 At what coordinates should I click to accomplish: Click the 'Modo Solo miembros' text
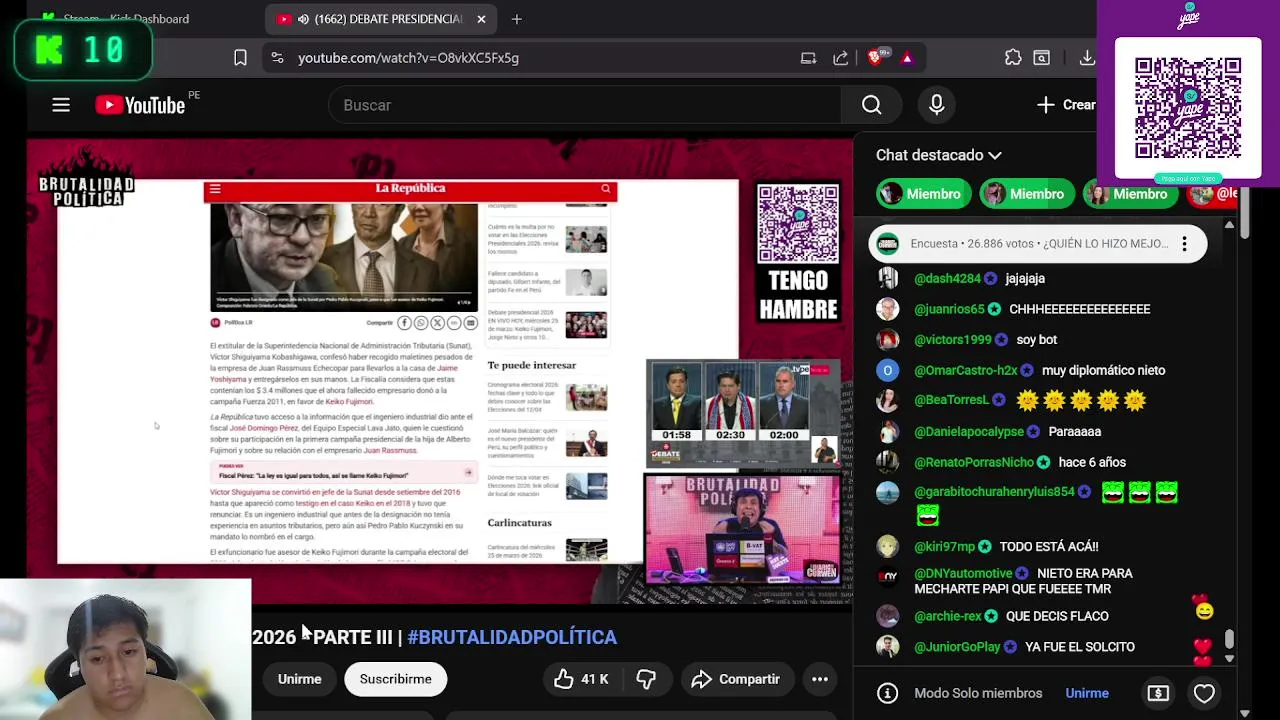coord(978,693)
